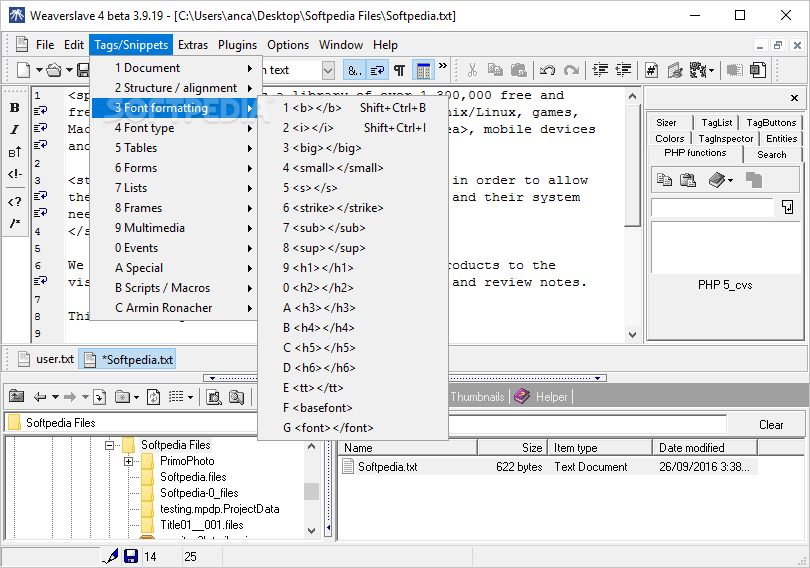
Task: Click file browser back arrow icon
Action: pyautogui.click(x=39, y=397)
